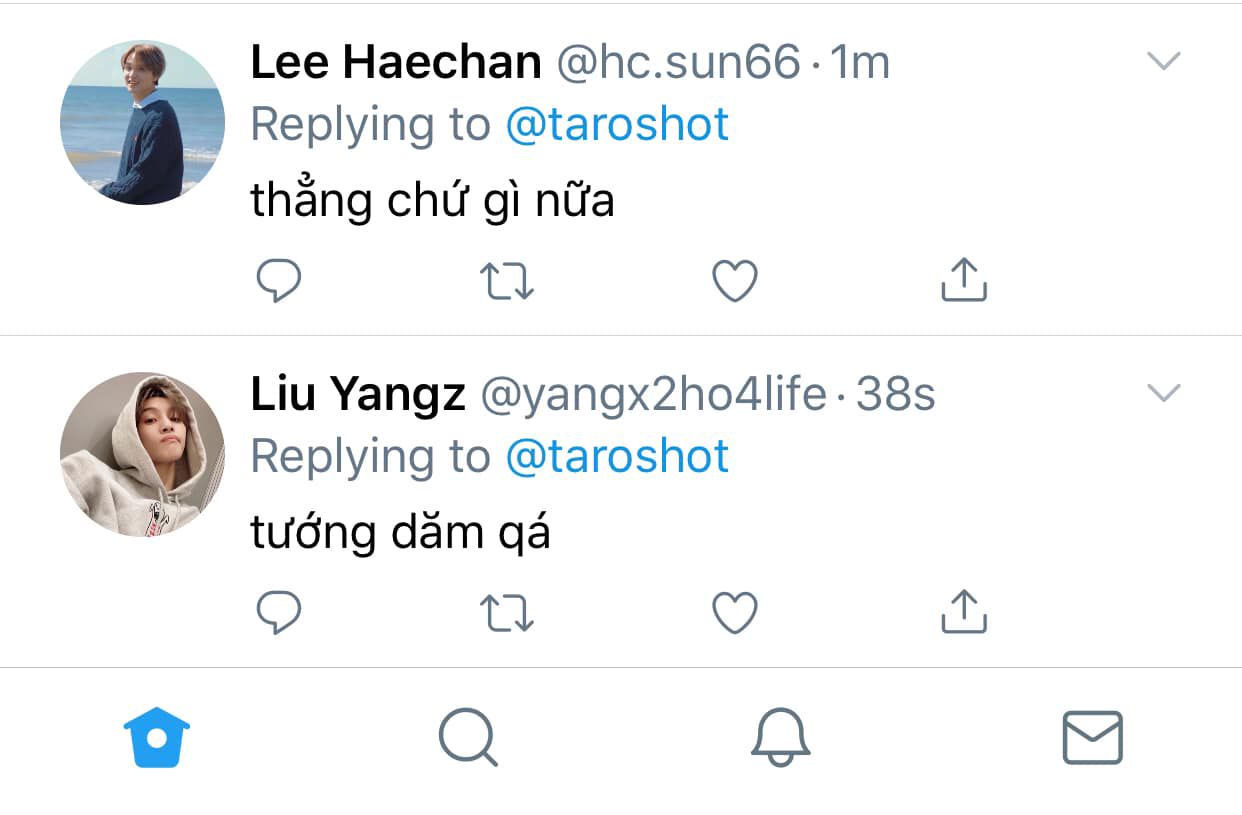Go to the Home tab
The image size is (1242, 815).
pyautogui.click(x=156, y=737)
